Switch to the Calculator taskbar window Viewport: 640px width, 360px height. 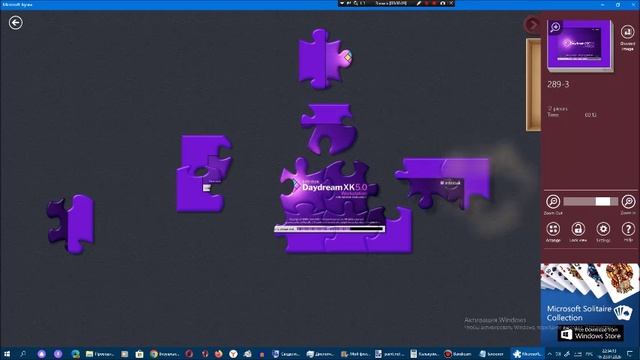tap(424, 354)
